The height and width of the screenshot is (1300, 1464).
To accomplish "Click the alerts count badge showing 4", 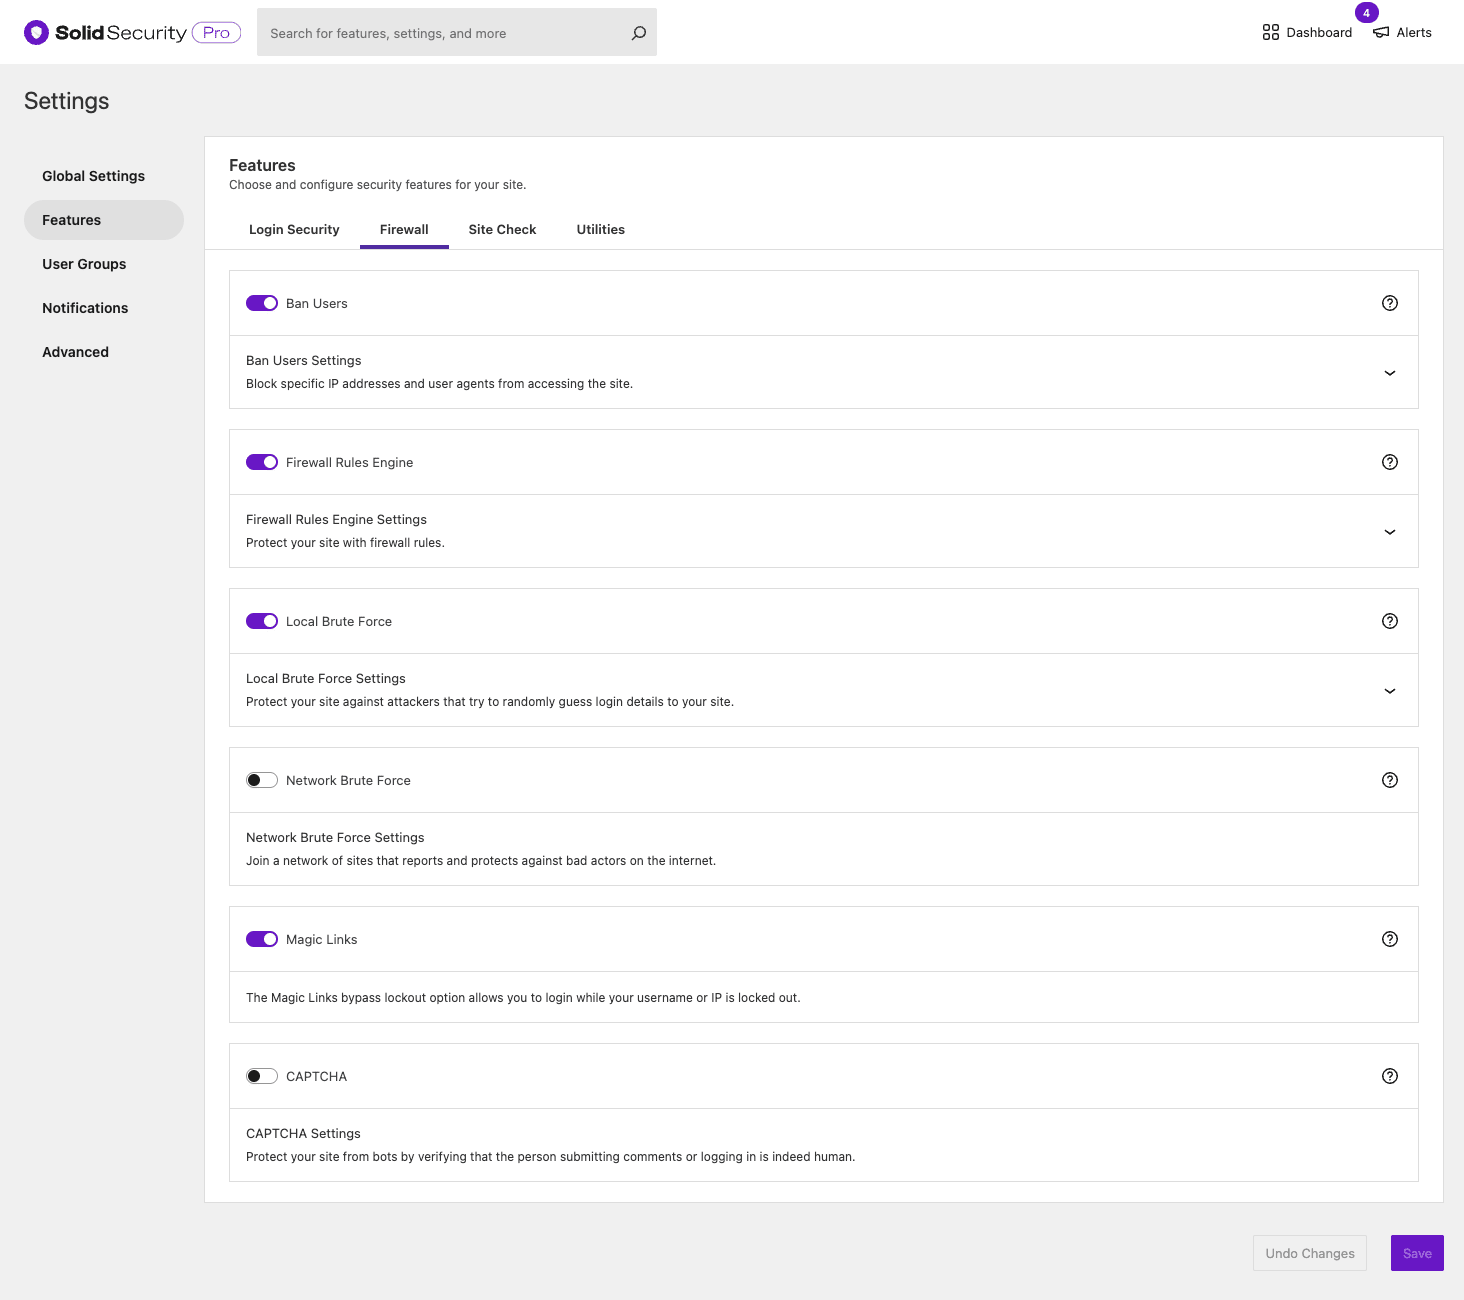I will pos(1366,13).
